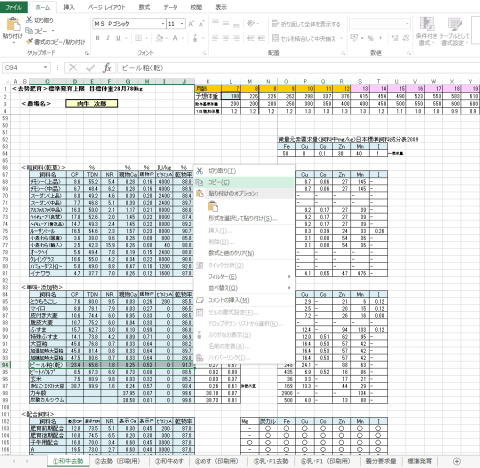Screen dimensions: 480x468
Task: Open Font group dialog launcher
Action: [x=204, y=53]
